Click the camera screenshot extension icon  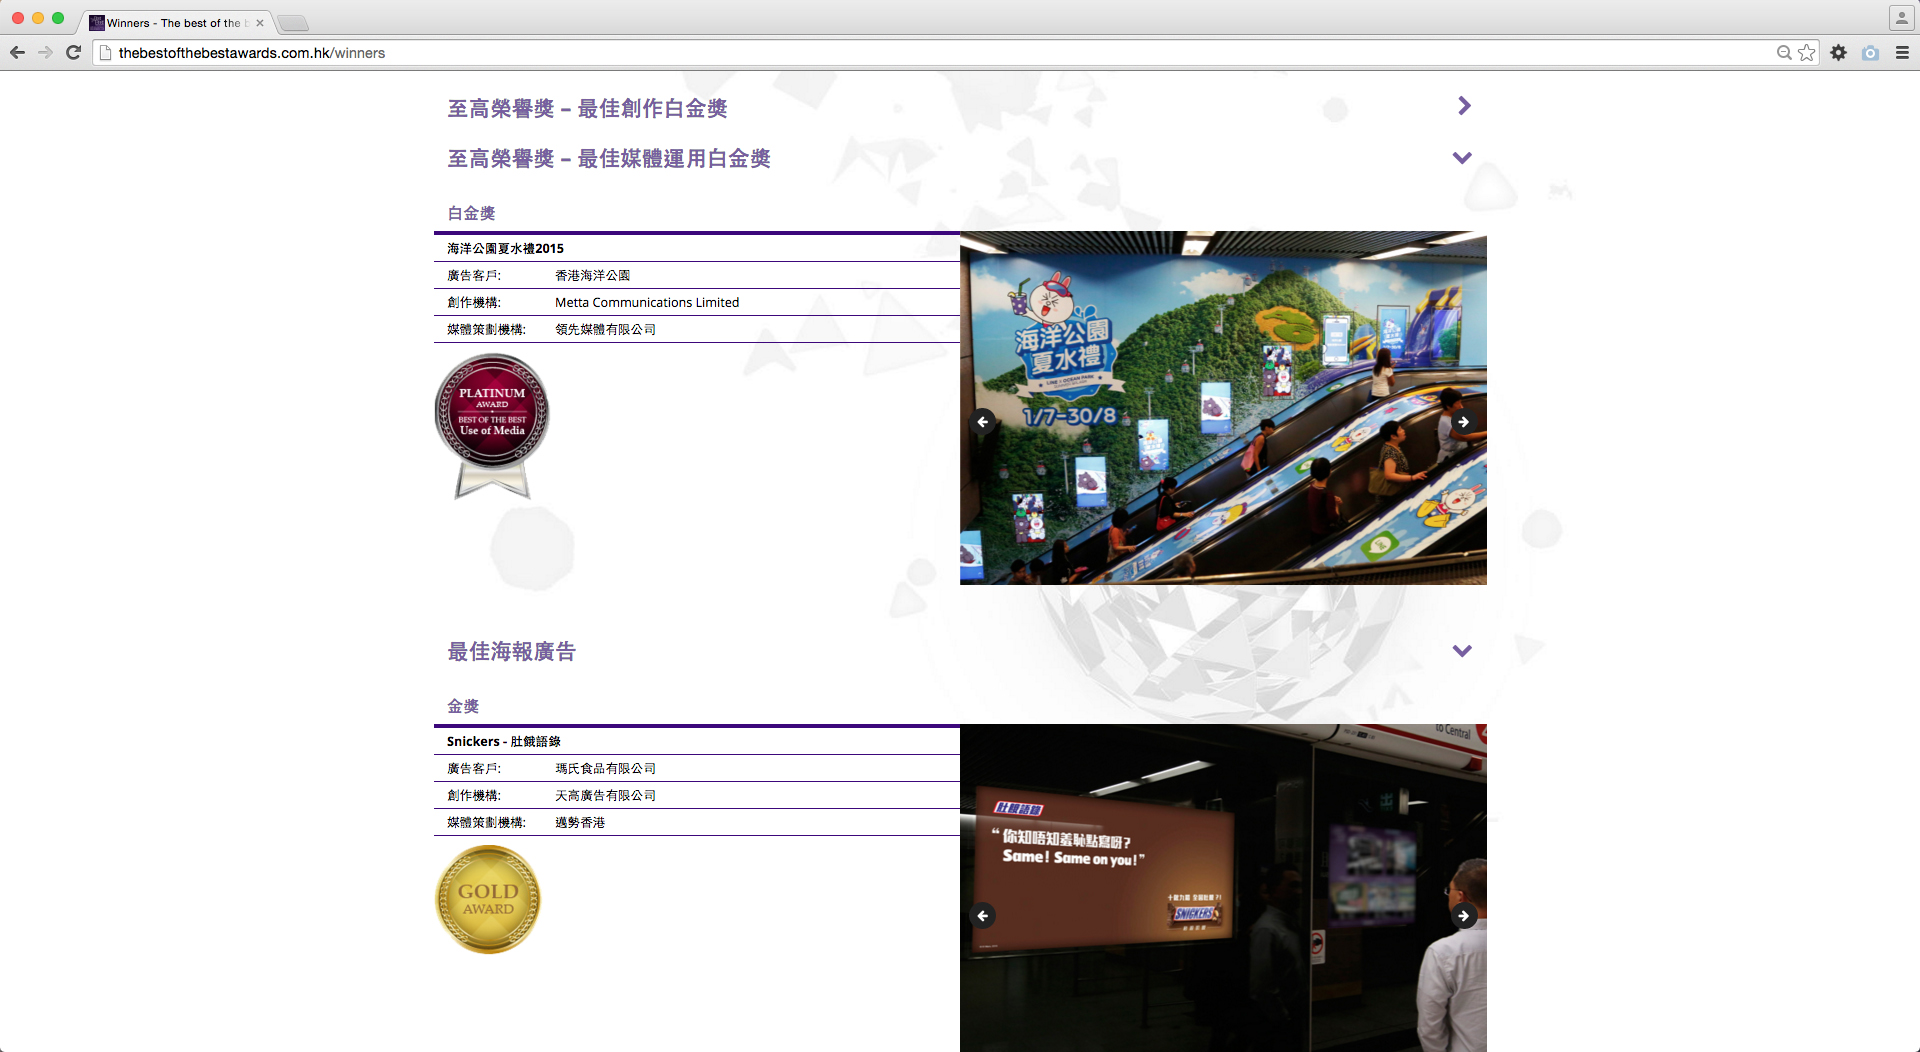tap(1870, 53)
